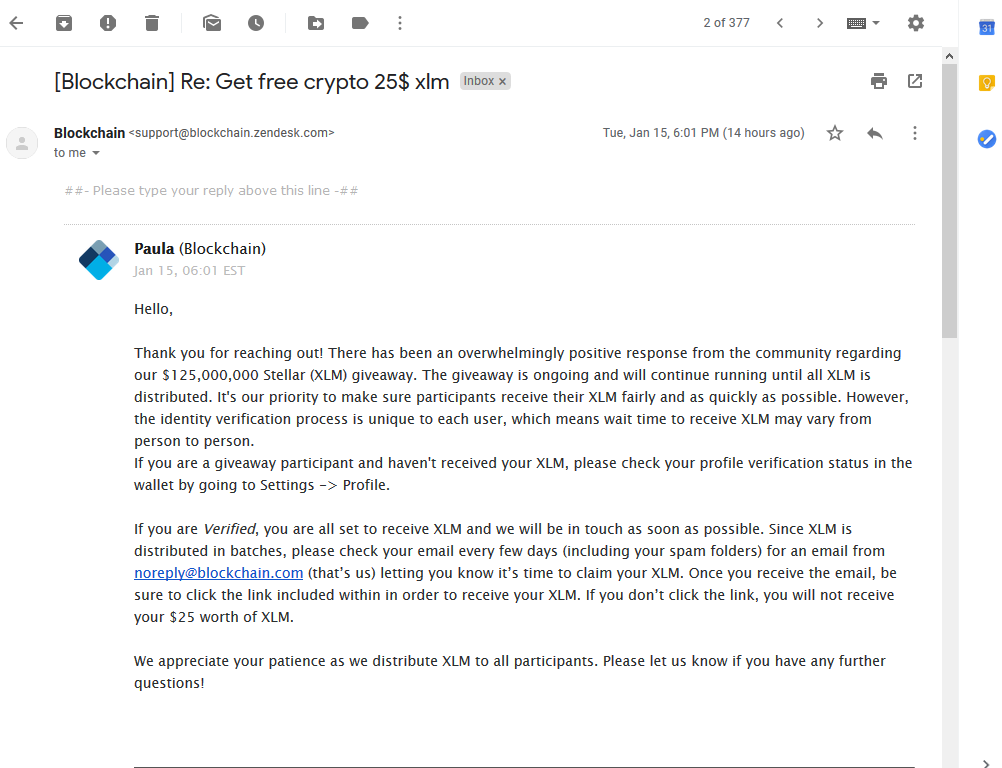Screen dimensions: 1002x768
Task: Reply to Blockchain's message
Action: point(875,133)
